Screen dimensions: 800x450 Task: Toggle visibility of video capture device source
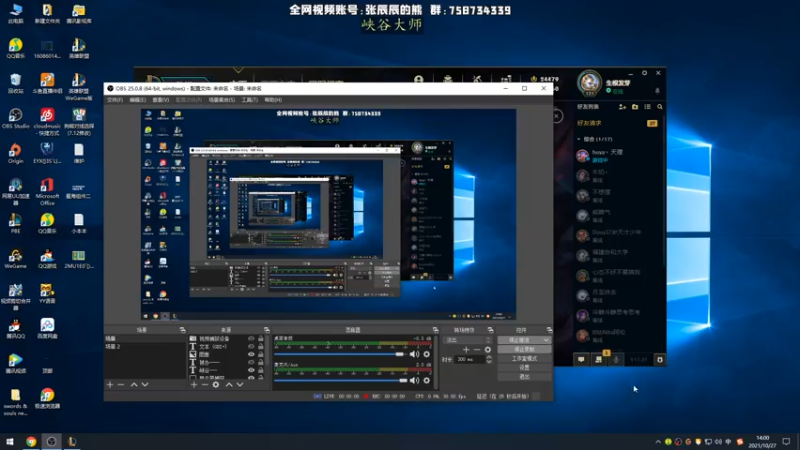point(251,338)
